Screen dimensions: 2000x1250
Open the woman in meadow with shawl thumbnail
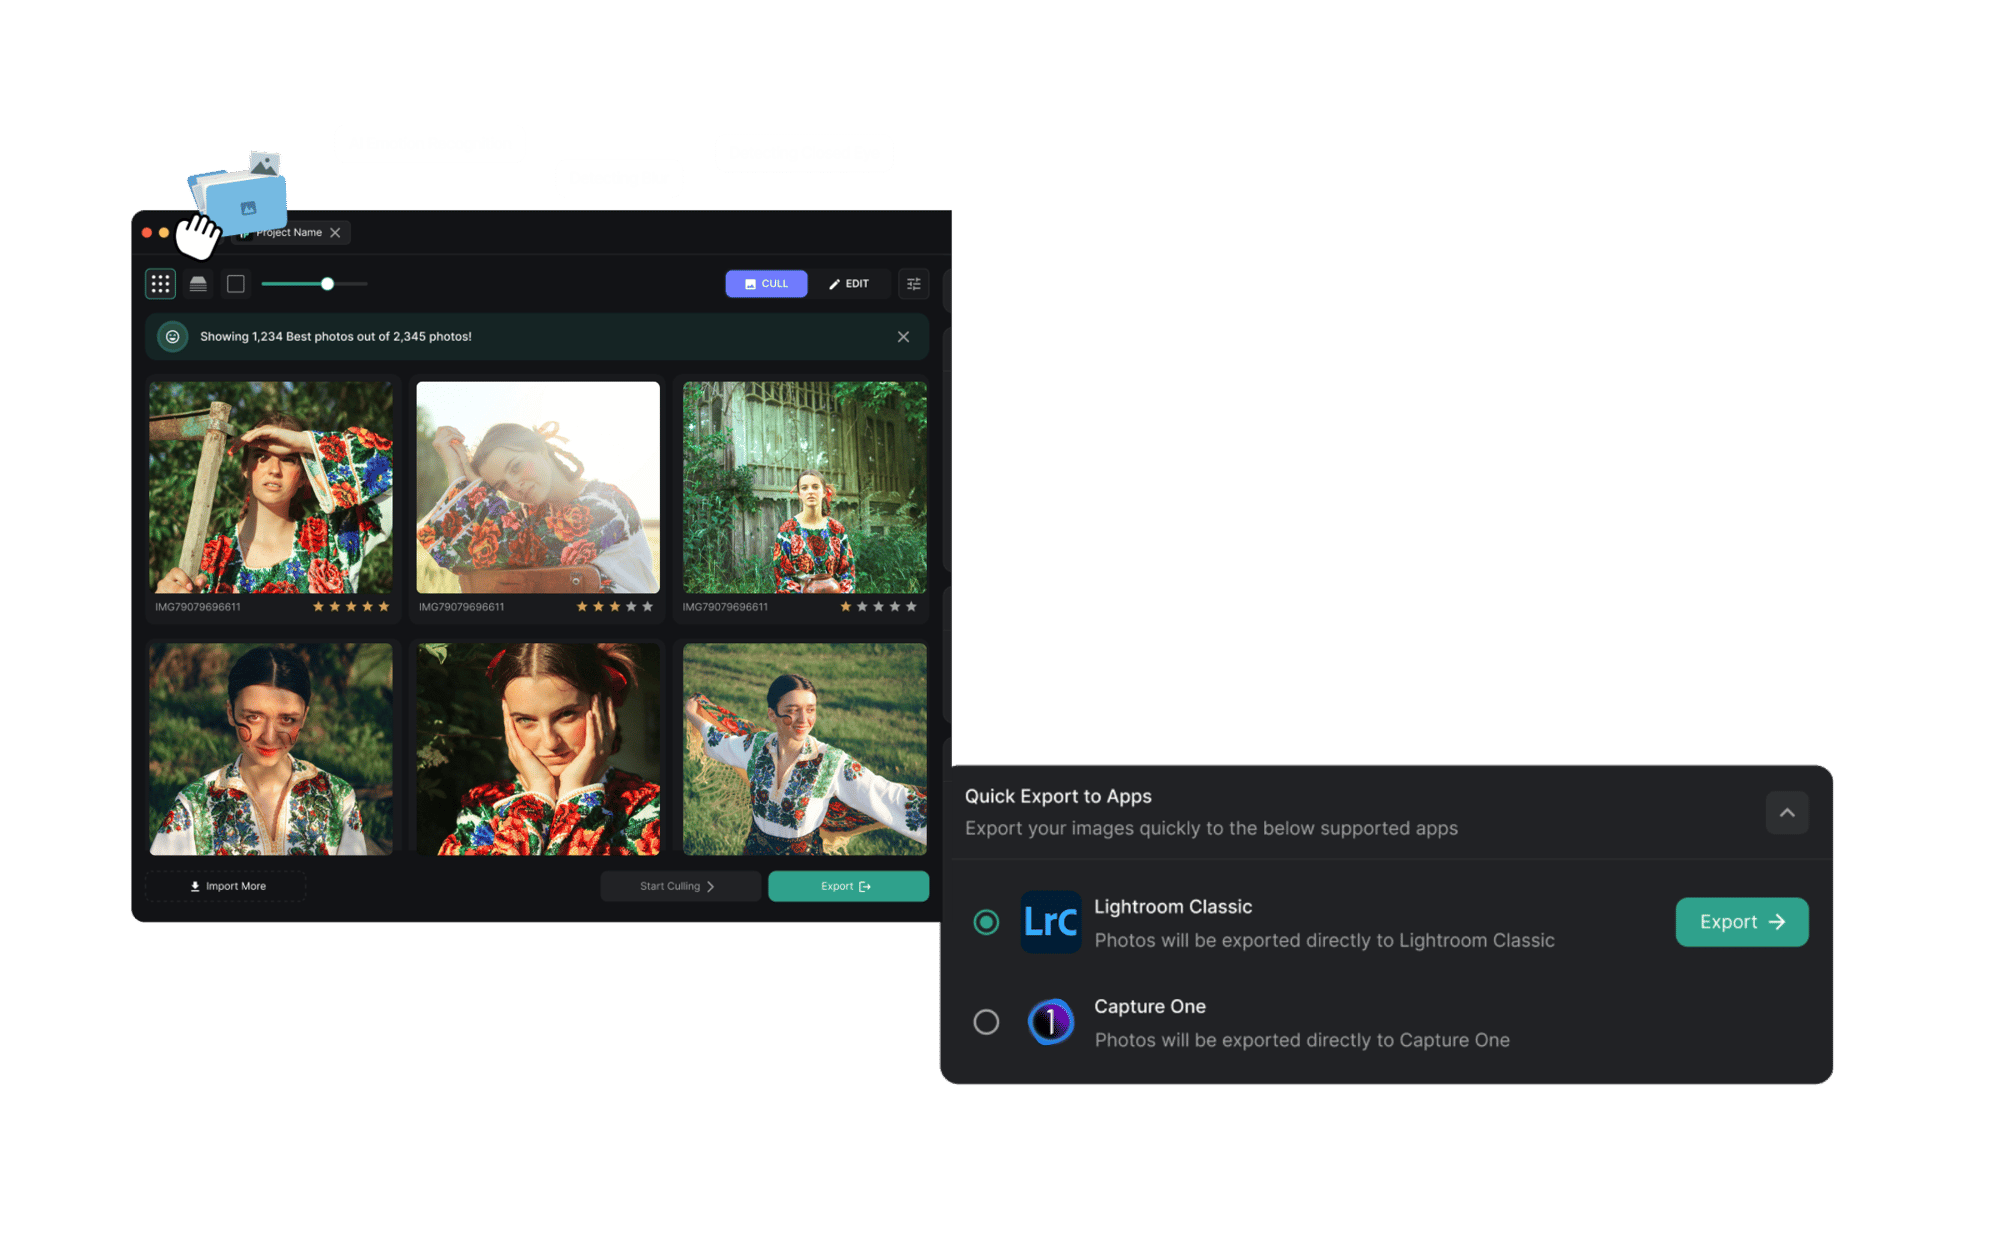(x=805, y=749)
